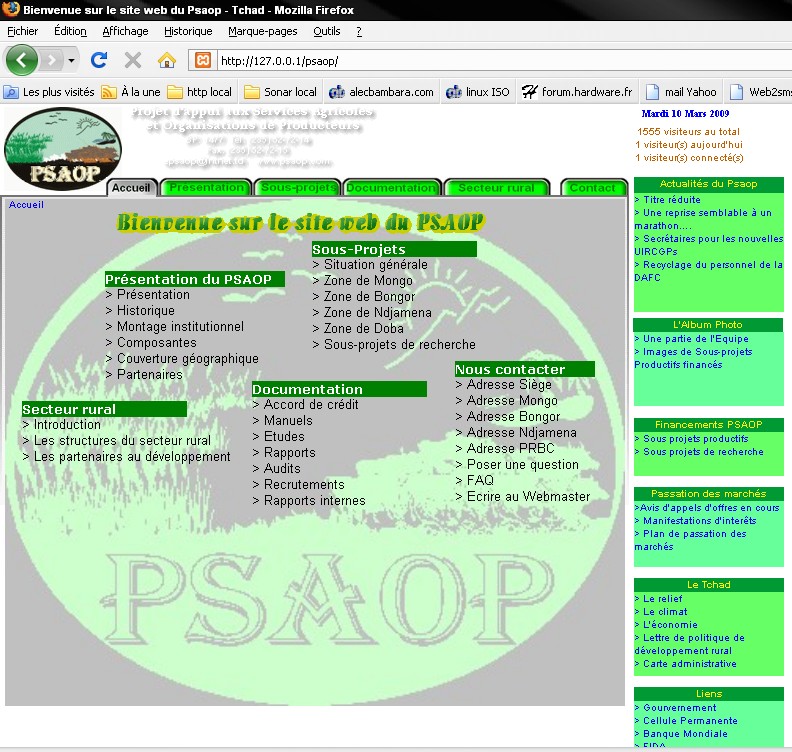
Task: Click the orange site favicon in address bar
Action: (x=202, y=60)
